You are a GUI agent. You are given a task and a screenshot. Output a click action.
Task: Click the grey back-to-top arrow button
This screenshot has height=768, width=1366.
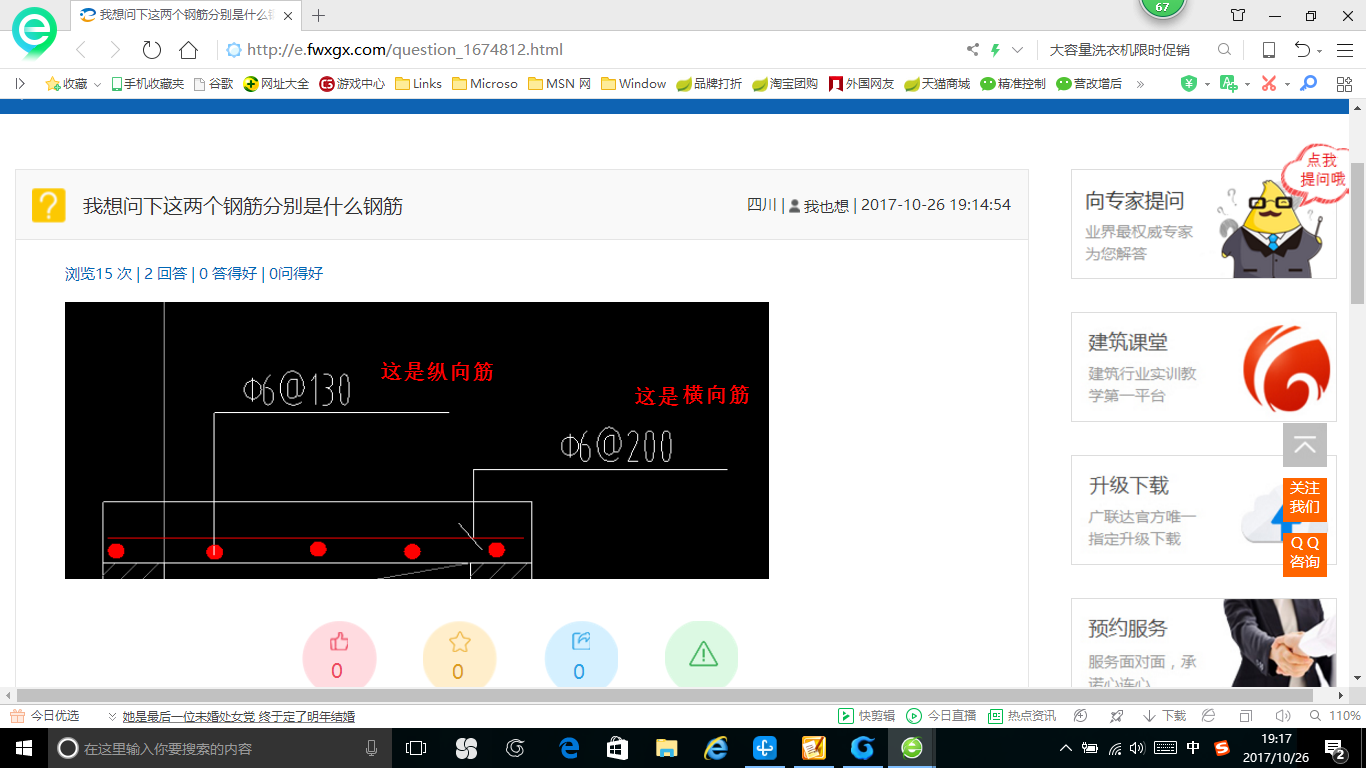[x=1305, y=445]
